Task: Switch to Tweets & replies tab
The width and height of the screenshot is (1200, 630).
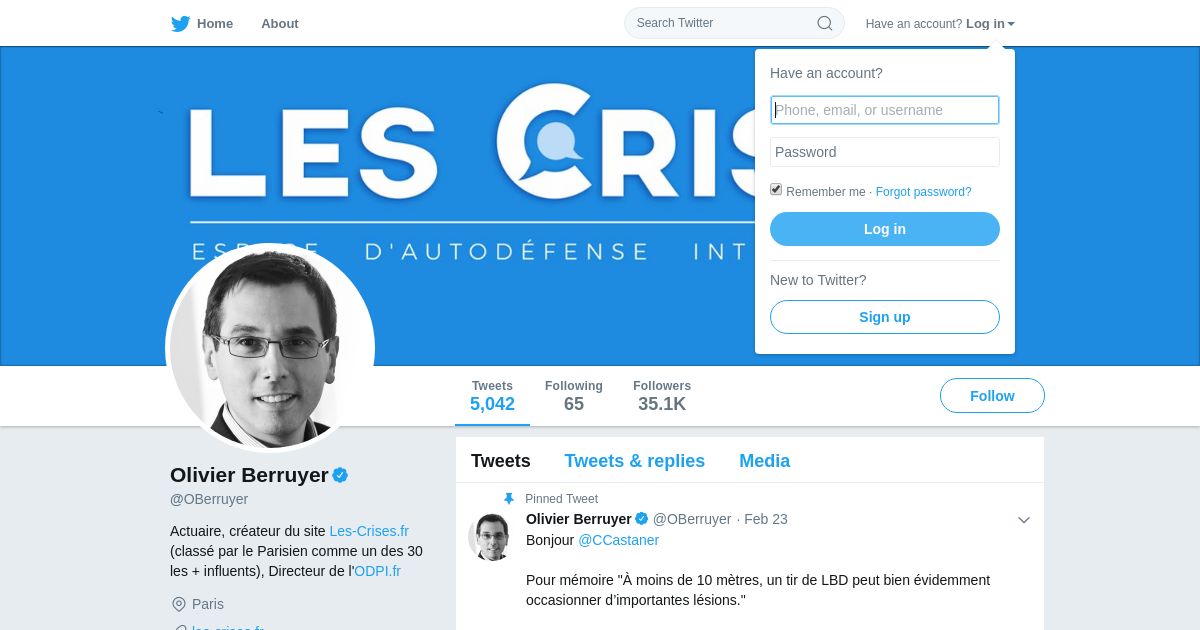Action: (x=635, y=461)
